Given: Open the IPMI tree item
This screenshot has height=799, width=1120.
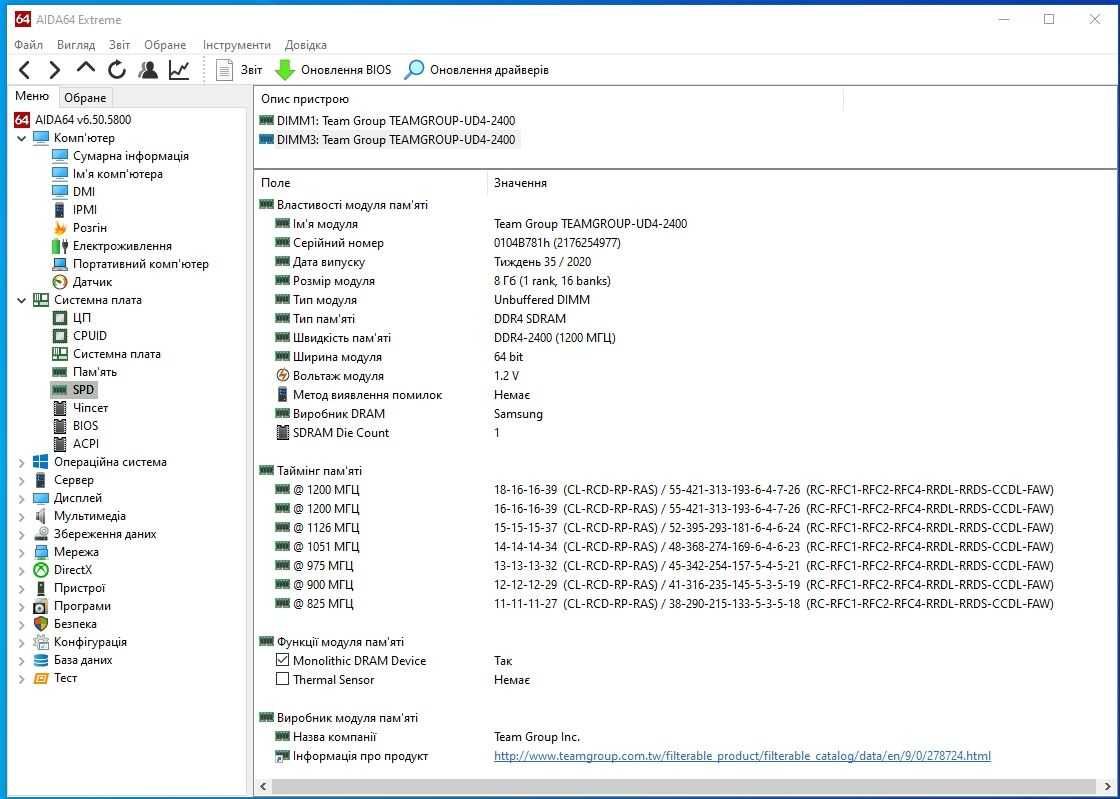Looking at the screenshot, I should click(x=85, y=209).
